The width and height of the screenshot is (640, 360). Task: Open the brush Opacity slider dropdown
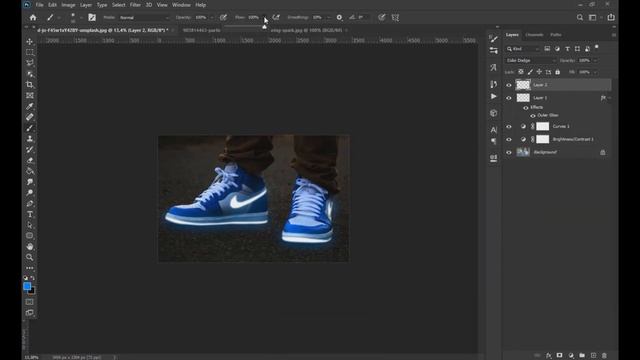(x=211, y=18)
